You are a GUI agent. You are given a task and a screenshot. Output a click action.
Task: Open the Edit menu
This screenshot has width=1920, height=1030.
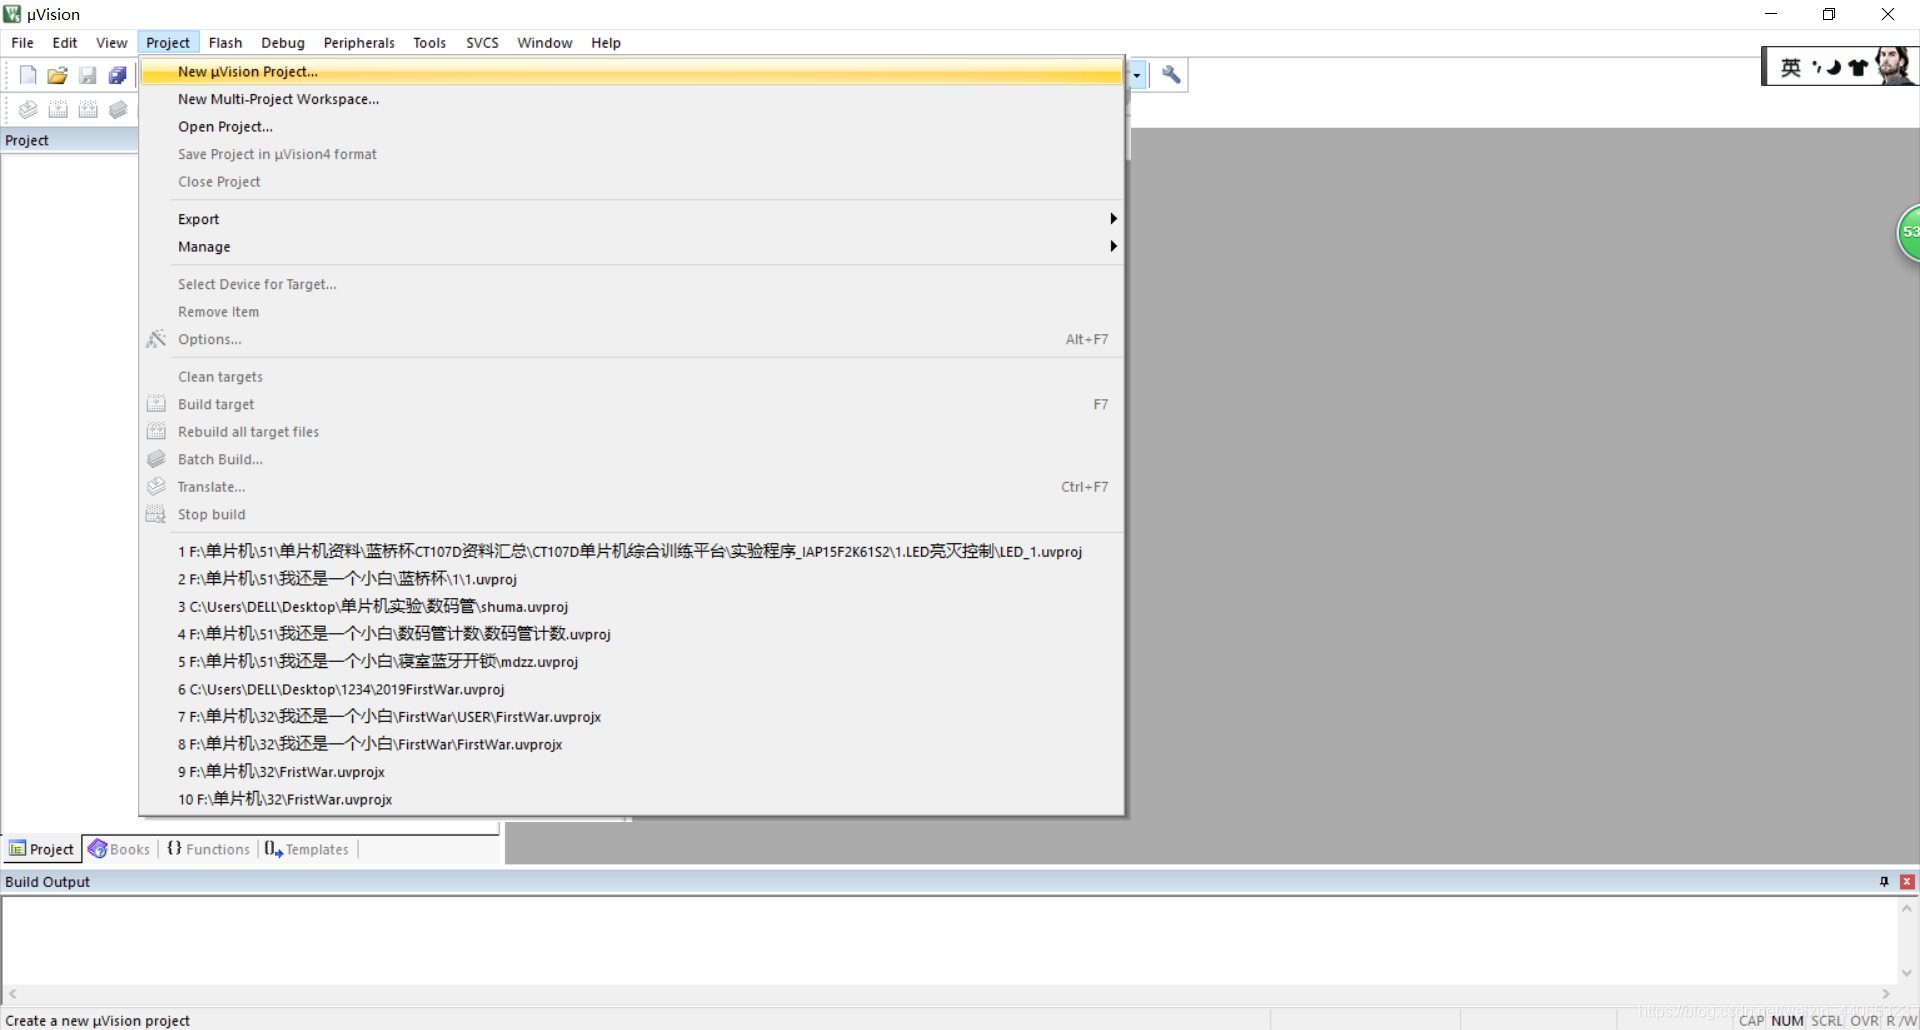point(65,43)
